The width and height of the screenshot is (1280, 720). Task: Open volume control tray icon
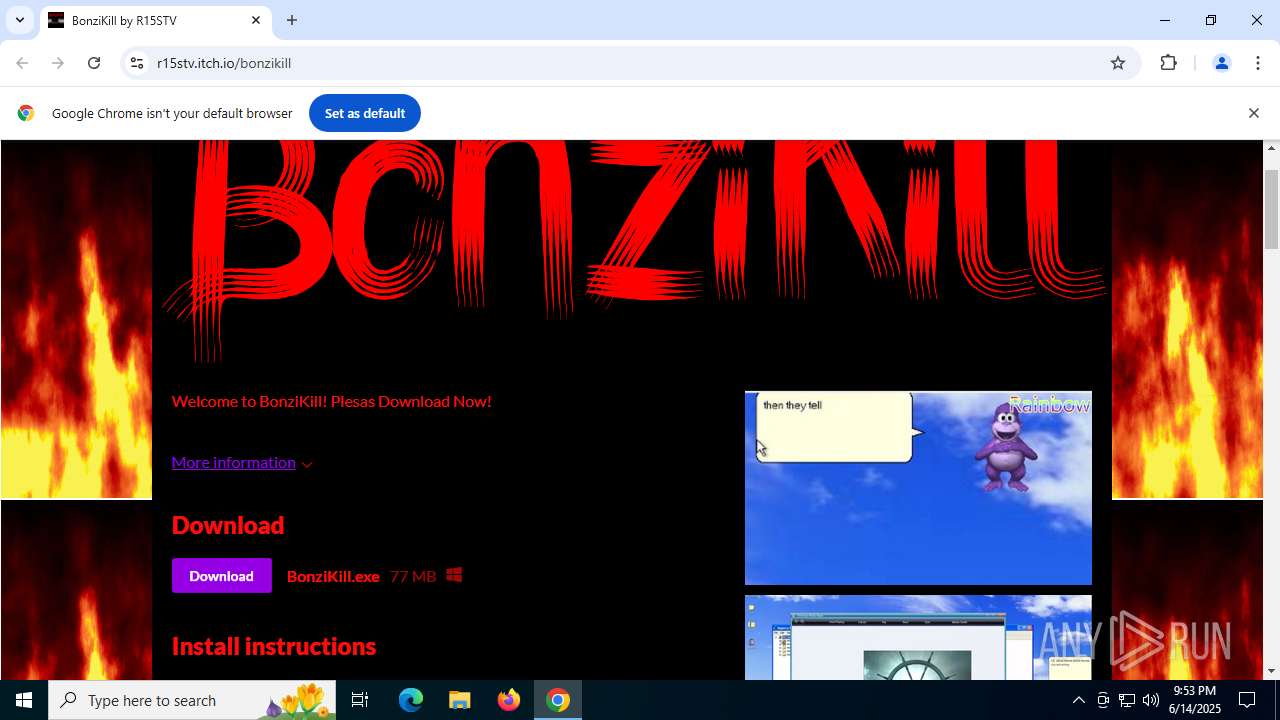[x=1151, y=700]
